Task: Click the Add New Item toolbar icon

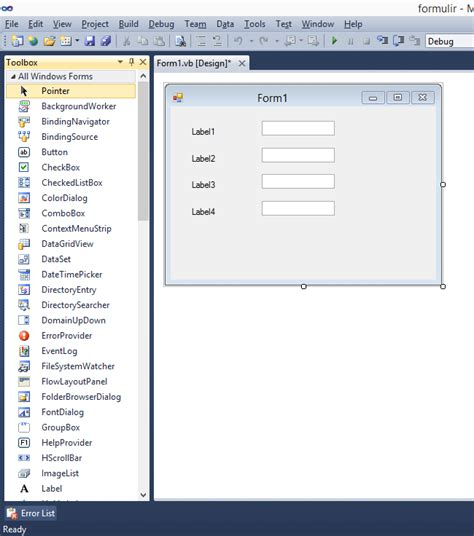Action: 65,41
